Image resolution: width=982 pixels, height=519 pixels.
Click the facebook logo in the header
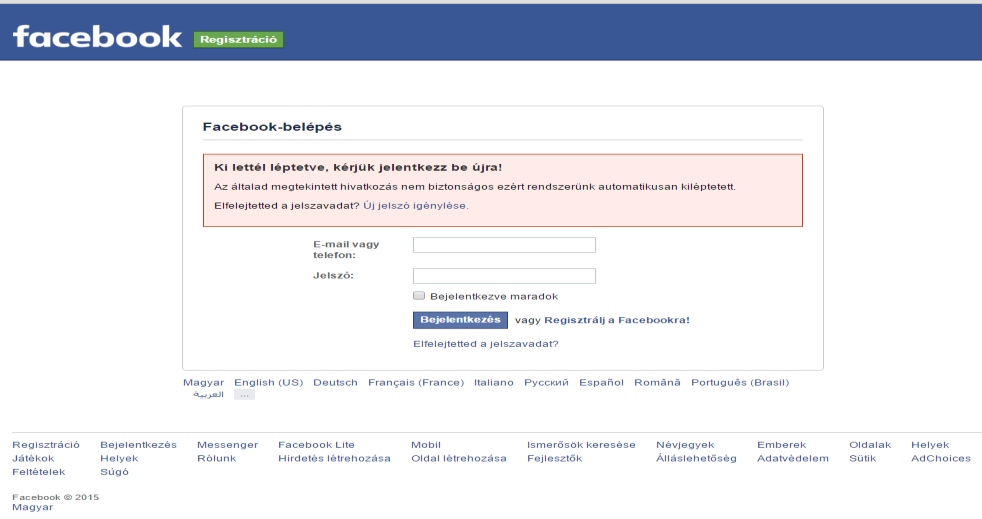click(97, 37)
